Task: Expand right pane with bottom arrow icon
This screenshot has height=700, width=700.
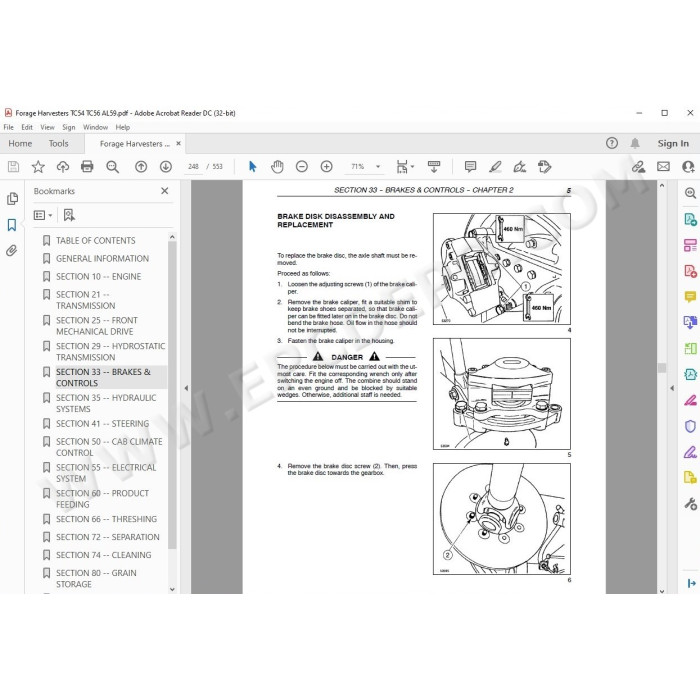Action: point(692,583)
